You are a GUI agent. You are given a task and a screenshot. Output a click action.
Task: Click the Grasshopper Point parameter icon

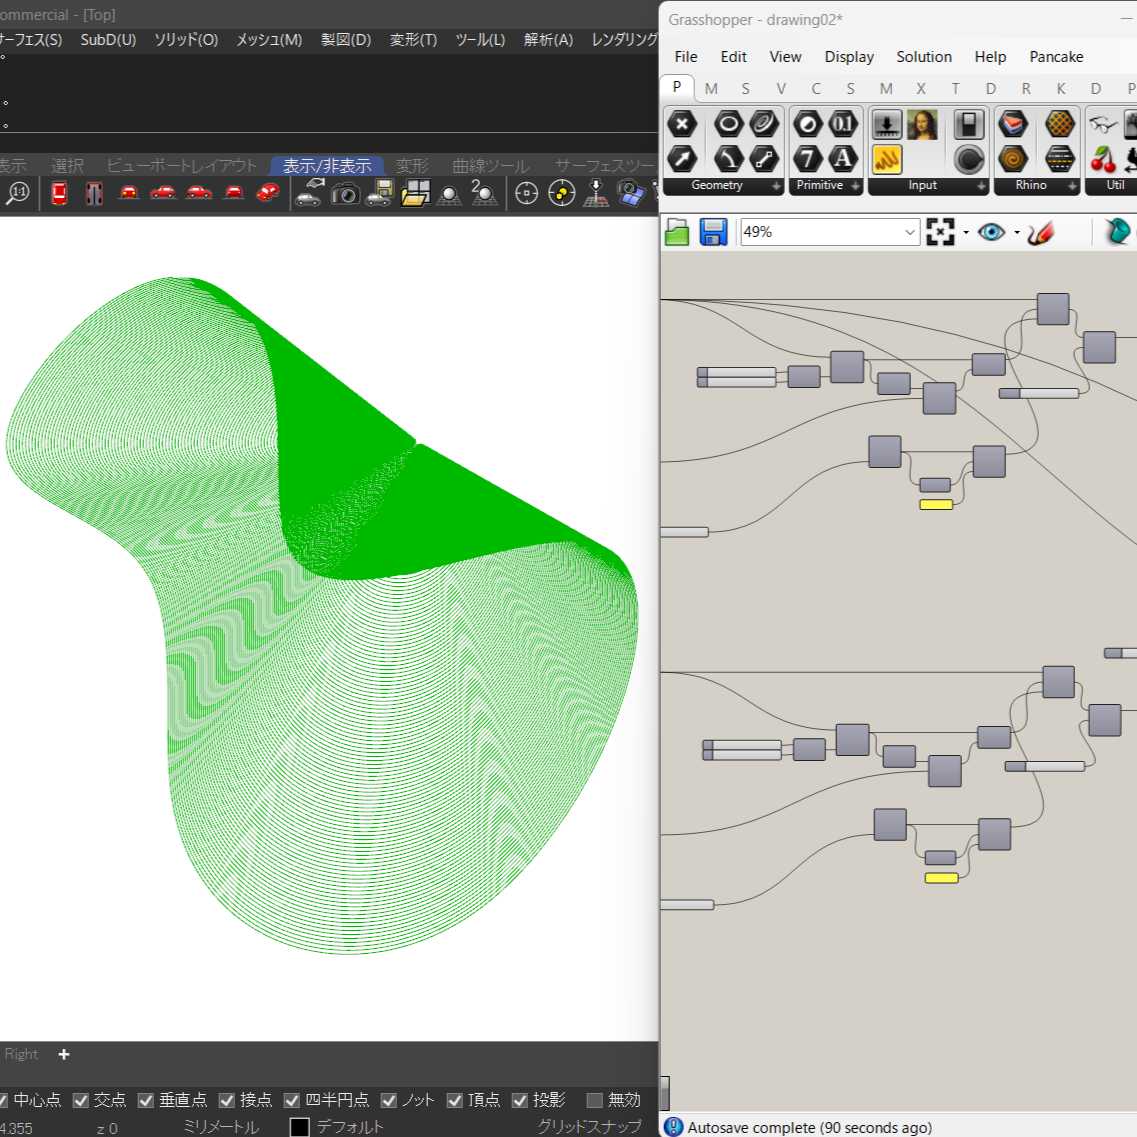pos(682,125)
